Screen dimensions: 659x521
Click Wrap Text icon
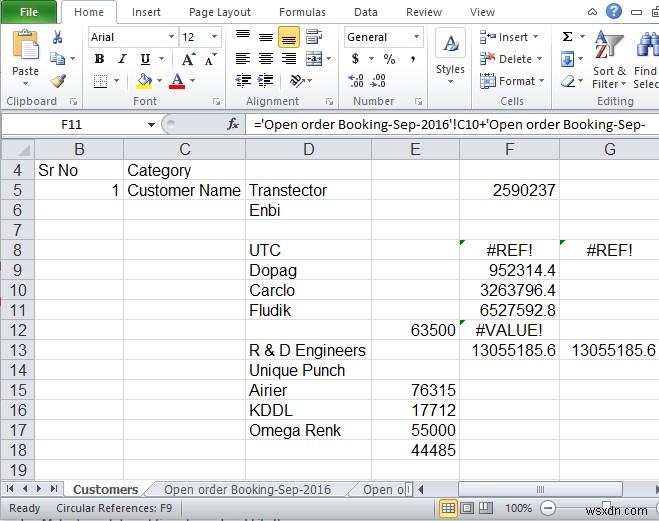coord(314,37)
